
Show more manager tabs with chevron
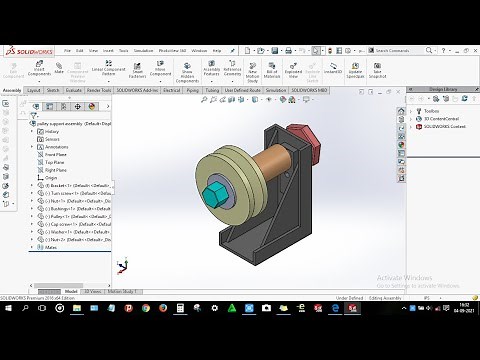click(x=108, y=106)
